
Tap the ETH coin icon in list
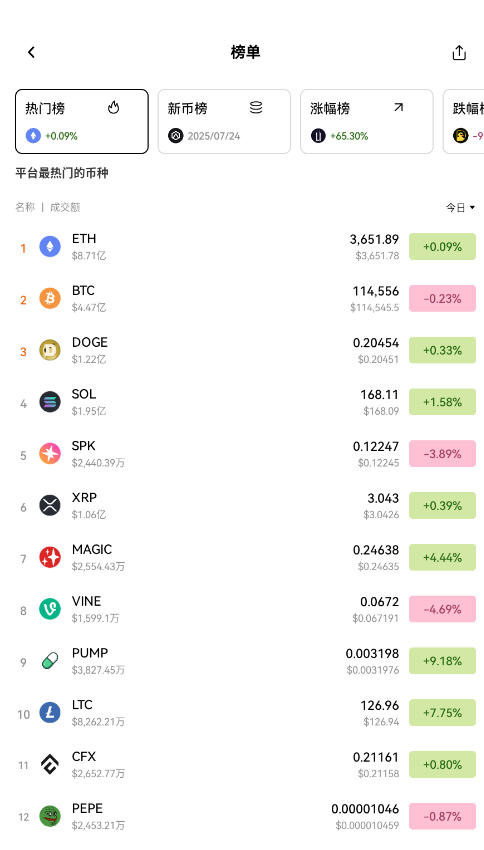50,247
